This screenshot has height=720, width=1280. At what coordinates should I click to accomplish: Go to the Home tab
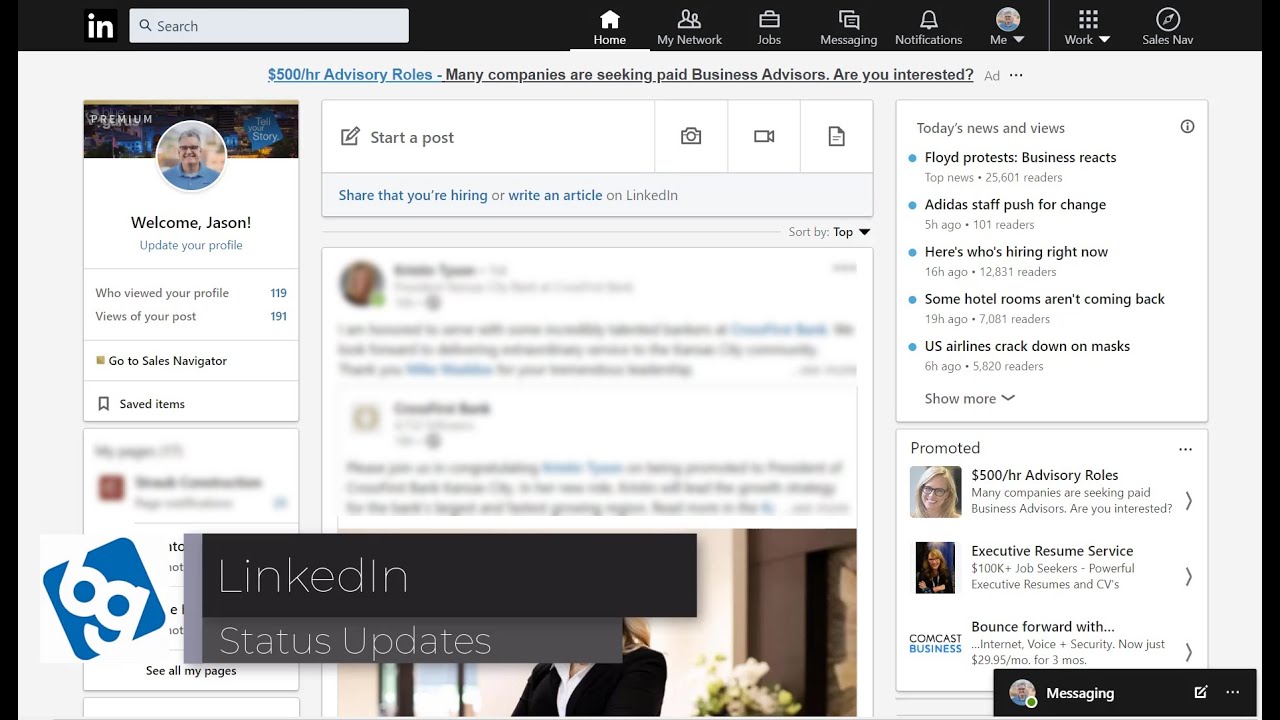tap(609, 27)
